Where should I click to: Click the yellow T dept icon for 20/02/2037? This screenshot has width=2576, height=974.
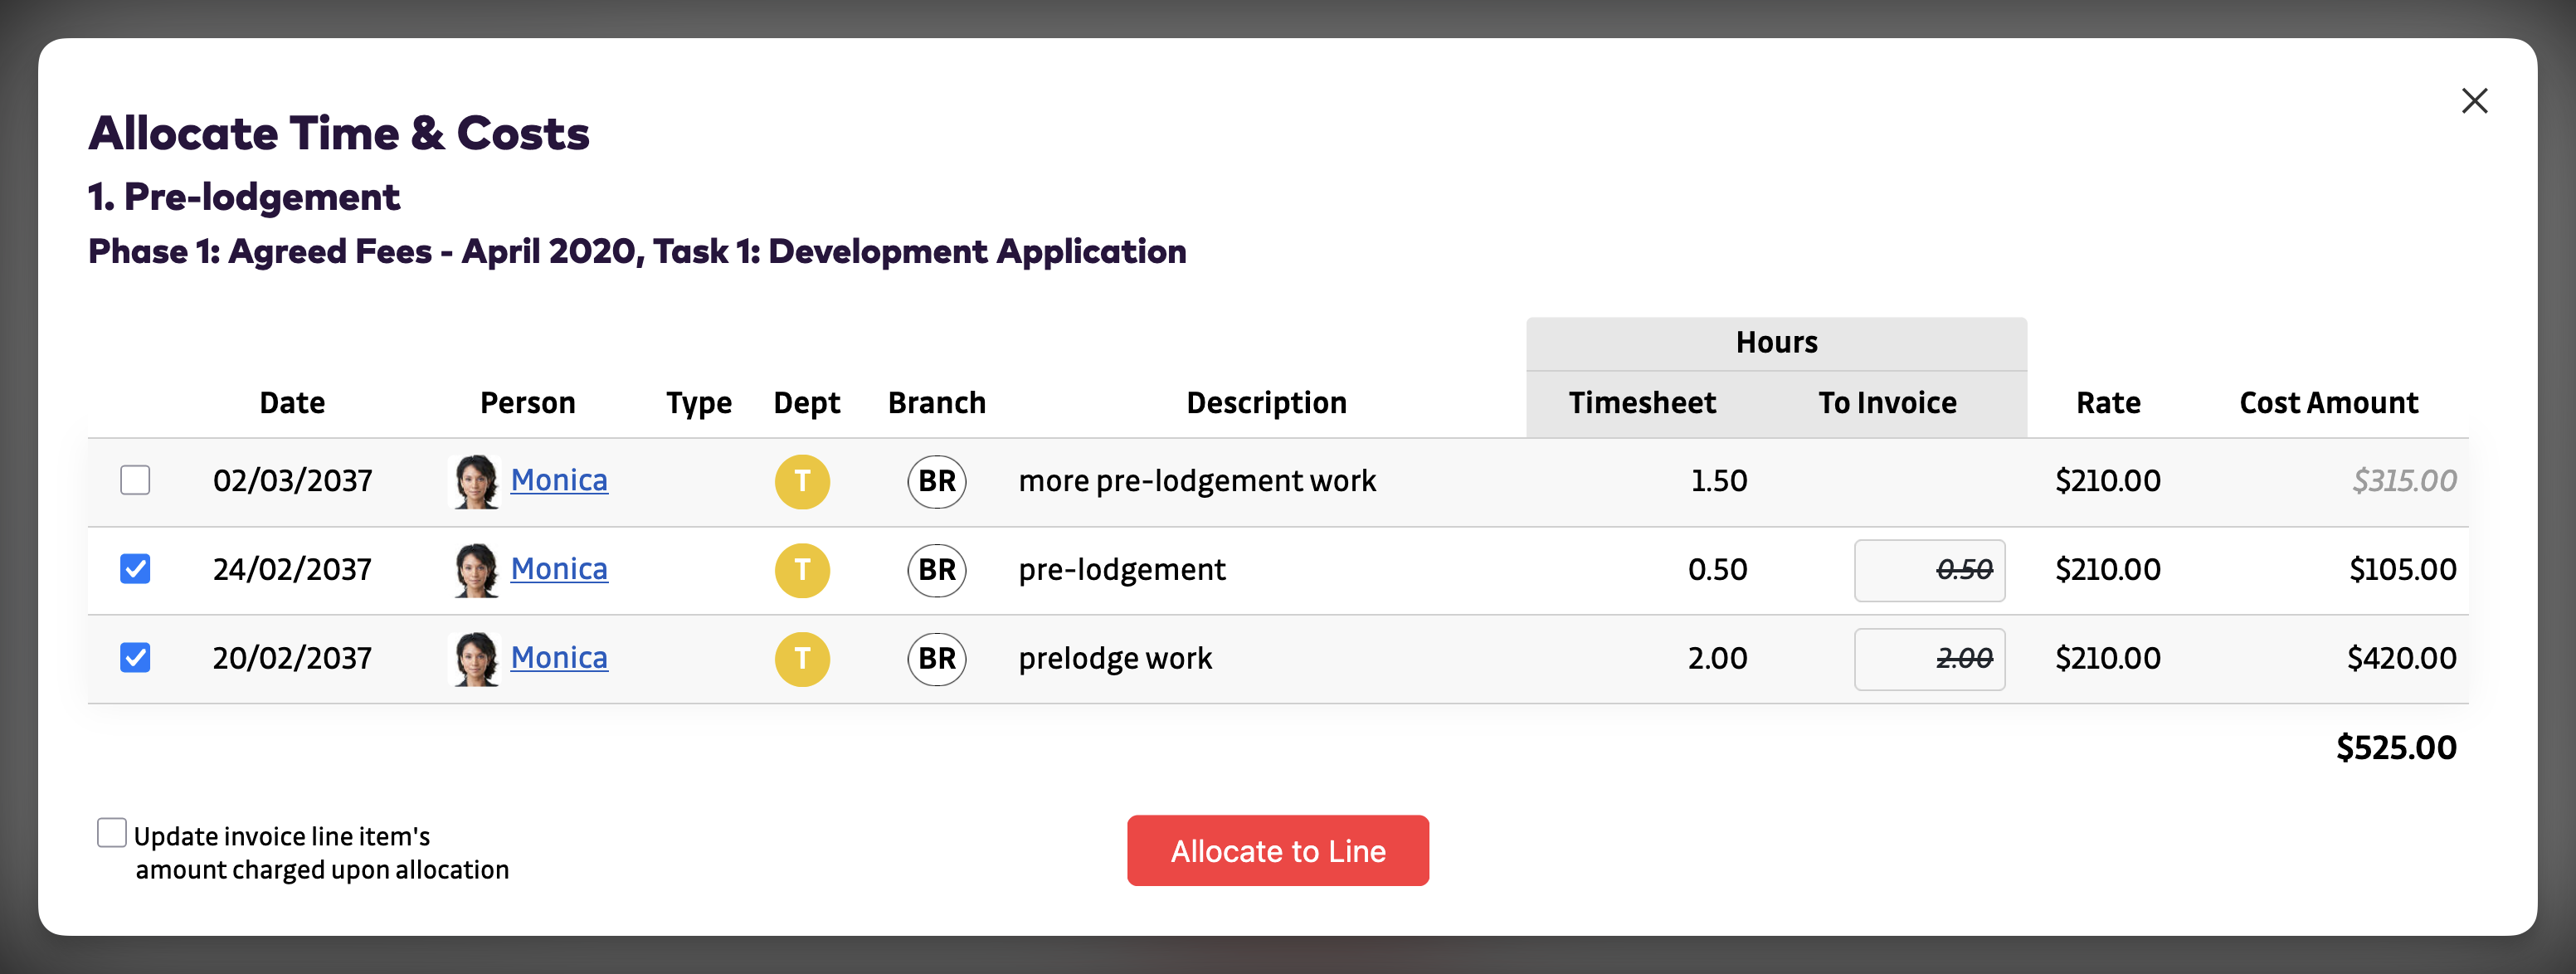(x=802, y=659)
